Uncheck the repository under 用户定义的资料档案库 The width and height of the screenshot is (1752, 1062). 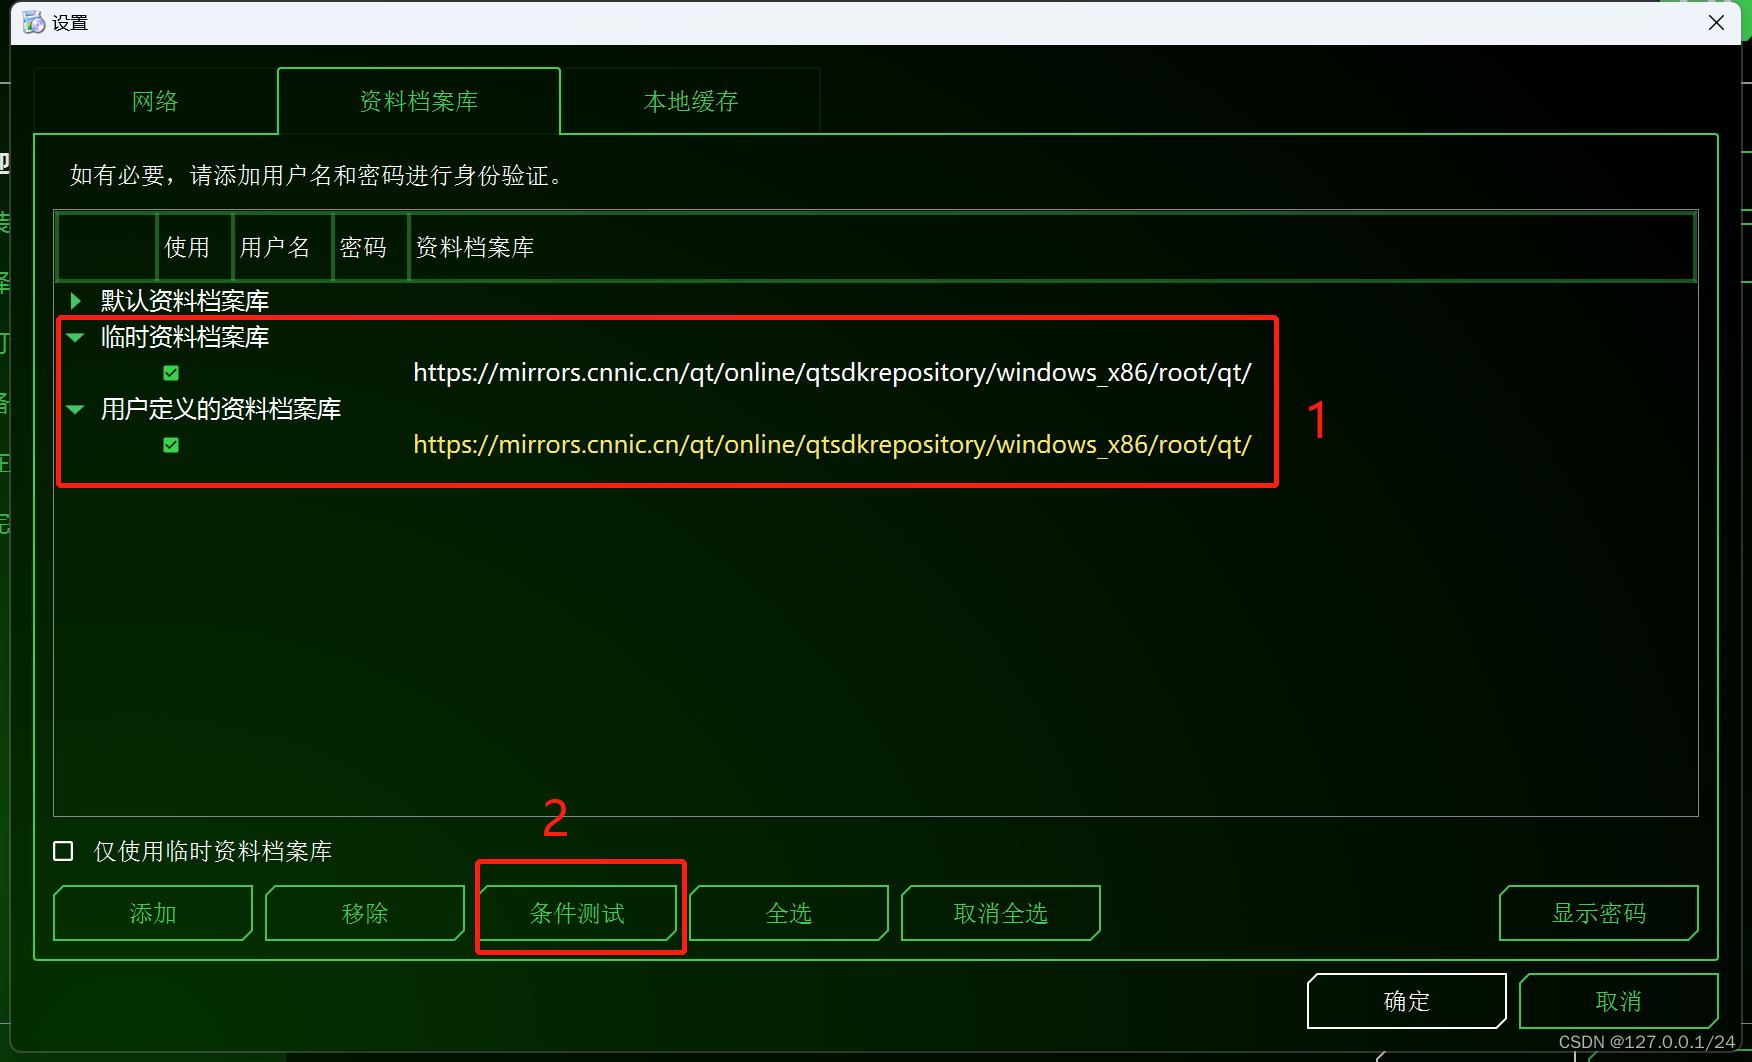tap(171, 445)
